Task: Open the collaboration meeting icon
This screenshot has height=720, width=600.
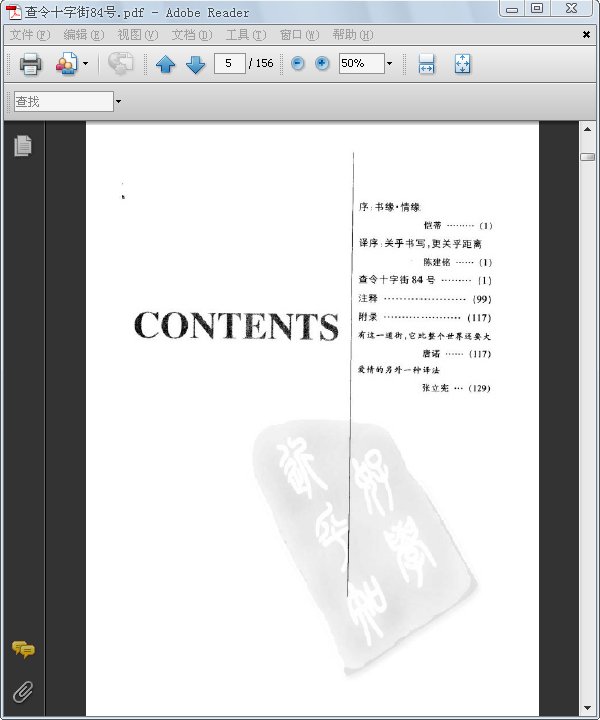Action: click(67, 64)
